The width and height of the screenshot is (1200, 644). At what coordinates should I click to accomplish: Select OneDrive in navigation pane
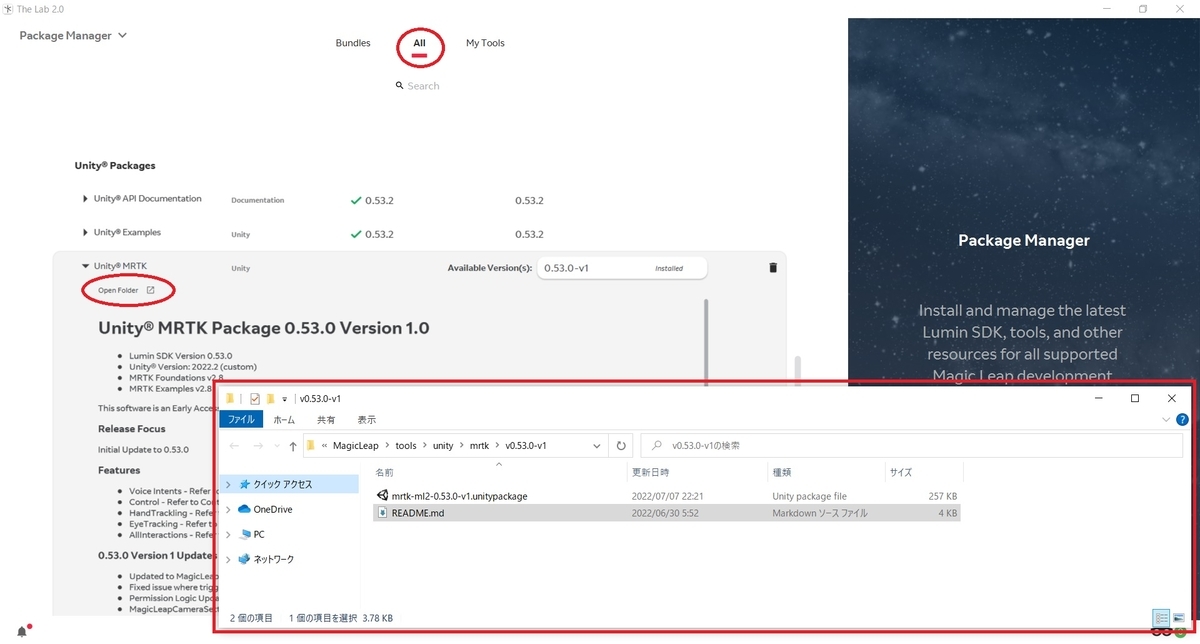click(x=273, y=509)
